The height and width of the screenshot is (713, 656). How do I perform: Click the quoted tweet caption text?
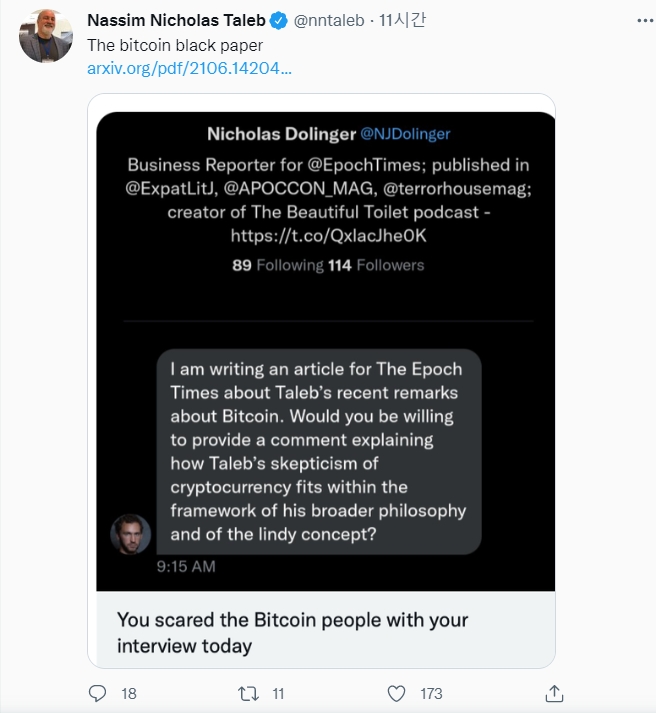coord(292,632)
